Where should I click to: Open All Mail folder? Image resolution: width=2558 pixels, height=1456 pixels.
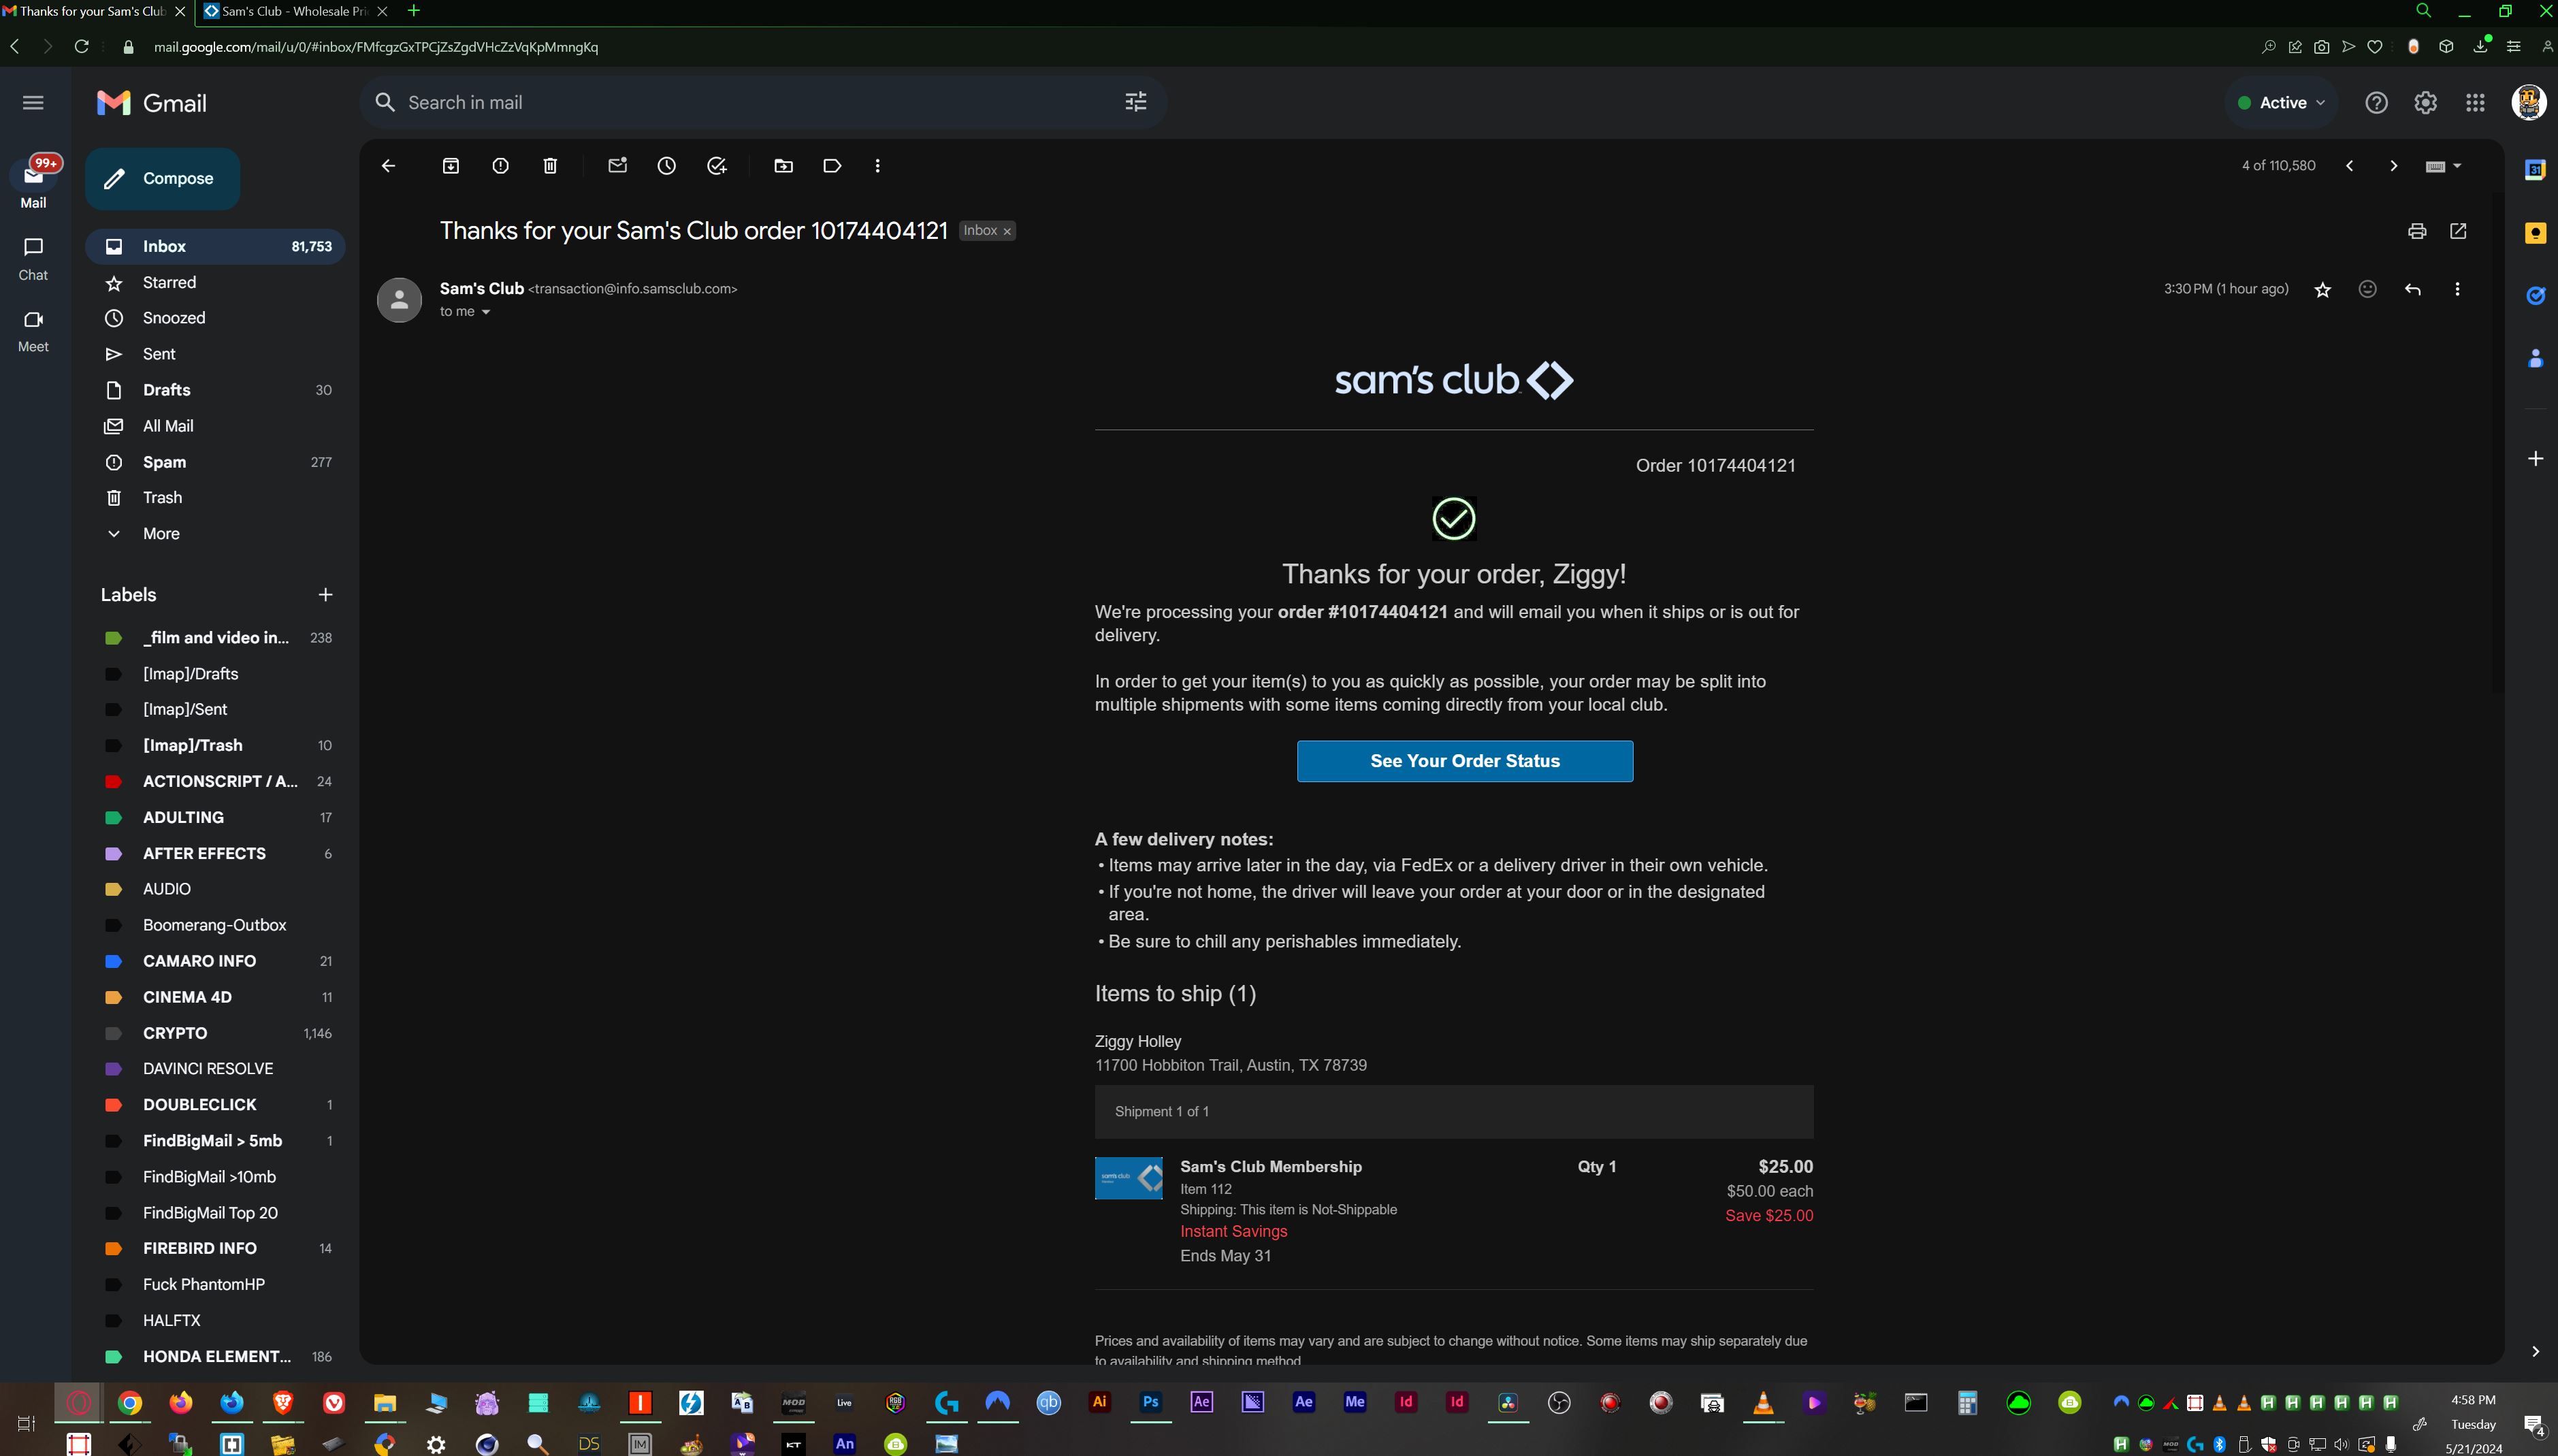(215, 426)
